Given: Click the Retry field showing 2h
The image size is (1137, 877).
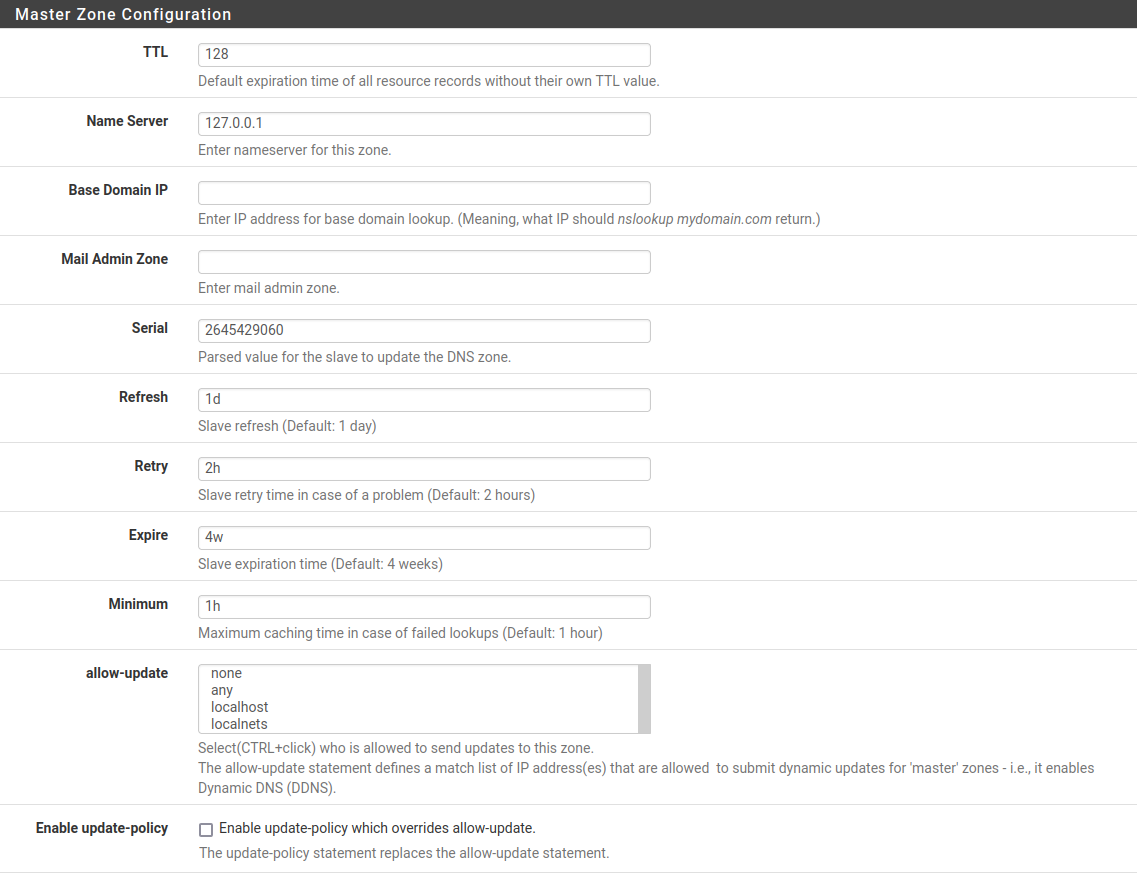Looking at the screenshot, I should tap(423, 468).
